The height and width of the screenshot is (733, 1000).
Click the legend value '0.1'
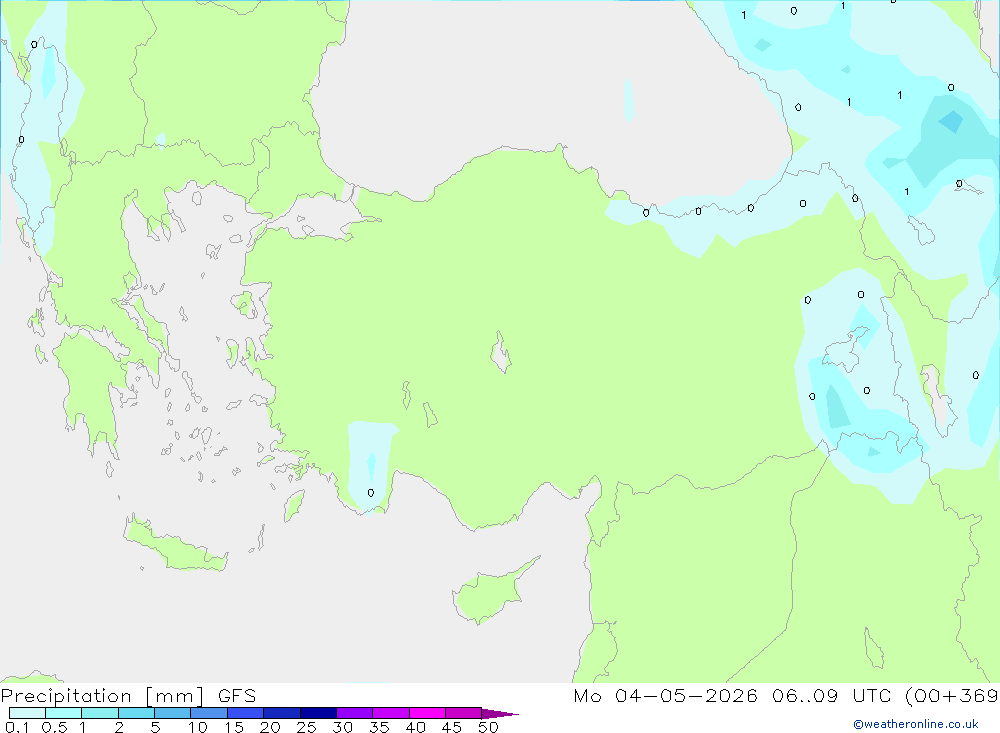point(17,727)
